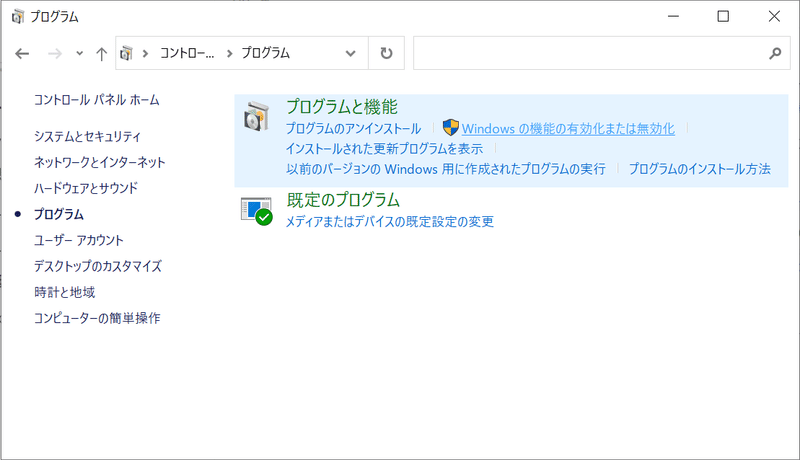Screen dimensions: 800x460
Task: Go up one level with up arrow
Action: pyautogui.click(x=102, y=54)
